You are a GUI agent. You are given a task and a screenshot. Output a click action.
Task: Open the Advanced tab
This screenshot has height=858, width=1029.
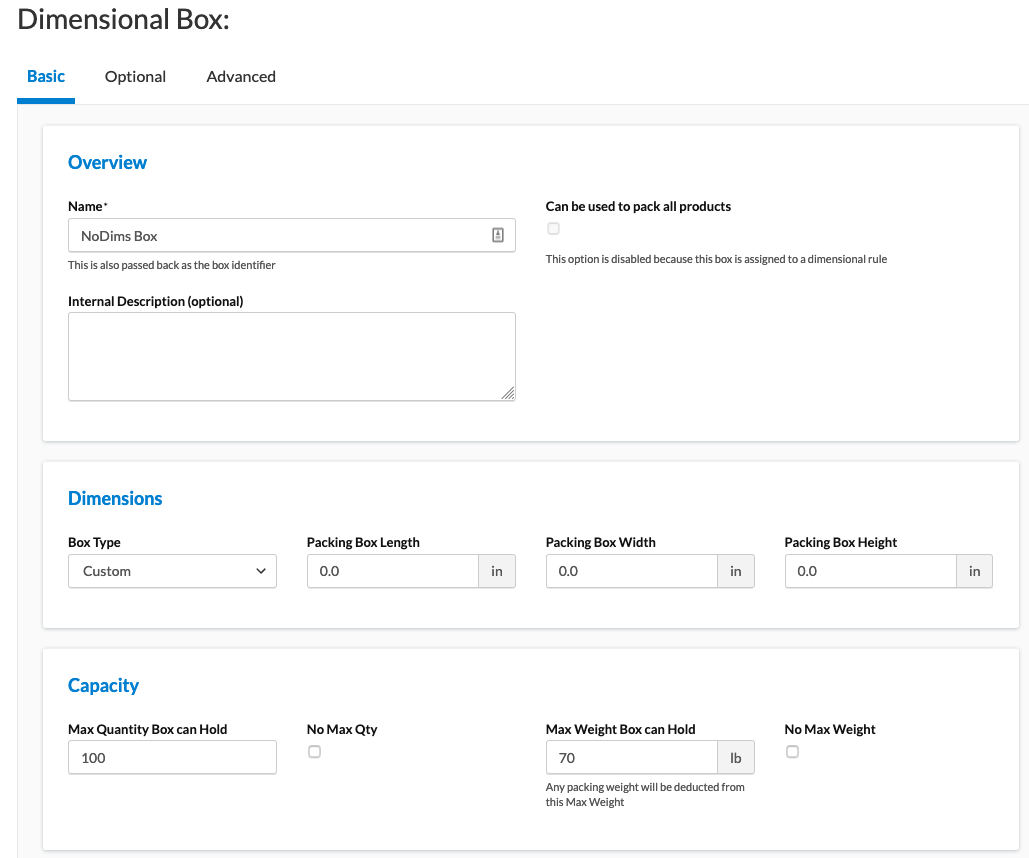point(241,77)
